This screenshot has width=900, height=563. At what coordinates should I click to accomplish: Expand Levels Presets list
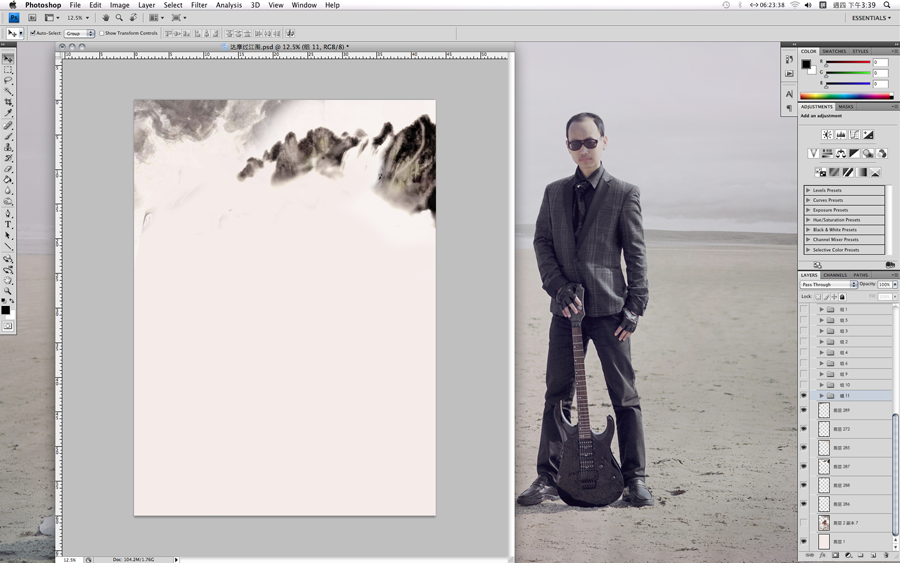(x=808, y=190)
